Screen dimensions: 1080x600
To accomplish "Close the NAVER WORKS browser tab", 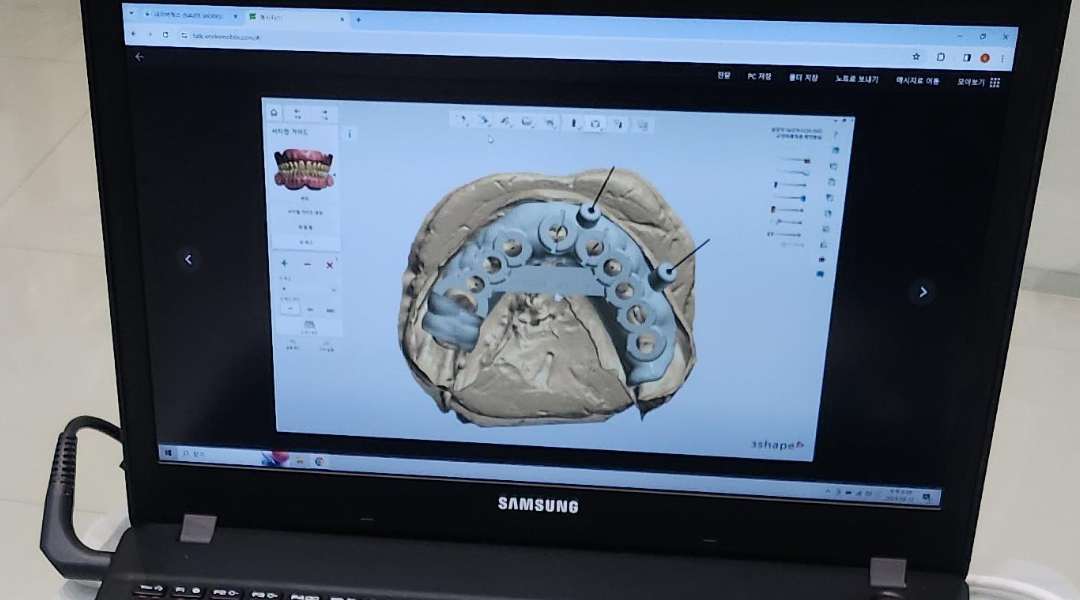I will click(x=235, y=16).
